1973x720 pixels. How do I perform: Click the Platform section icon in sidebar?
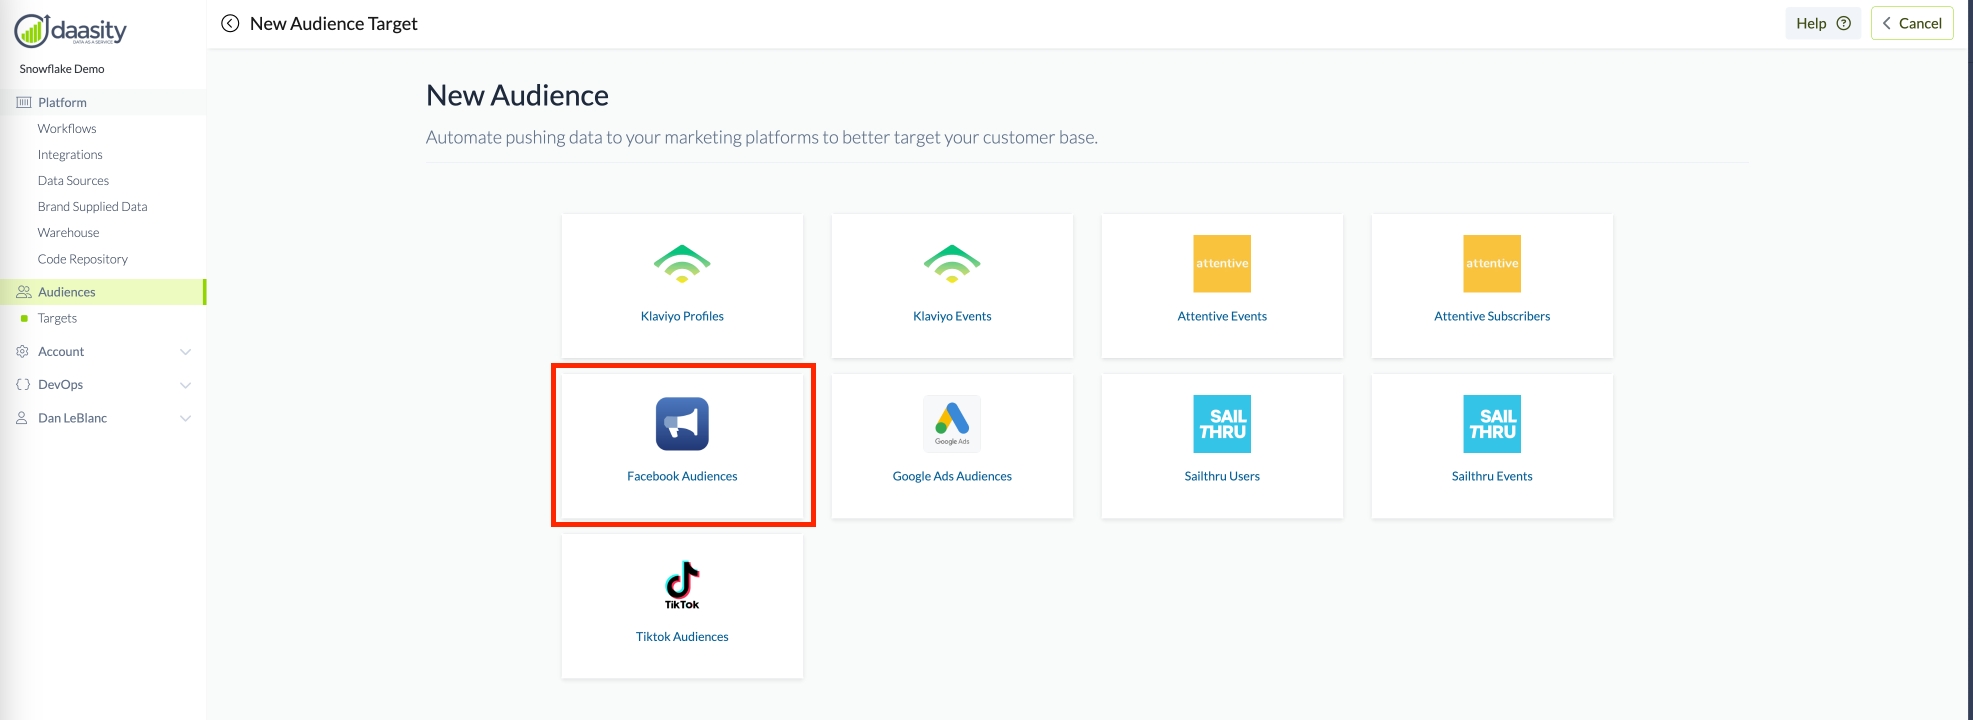coord(24,102)
